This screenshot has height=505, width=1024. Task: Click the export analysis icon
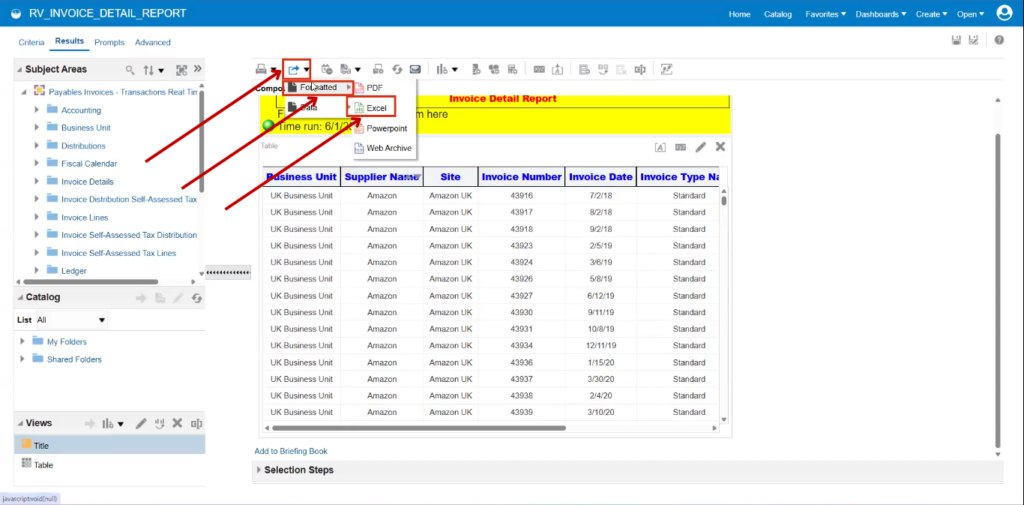(294, 69)
